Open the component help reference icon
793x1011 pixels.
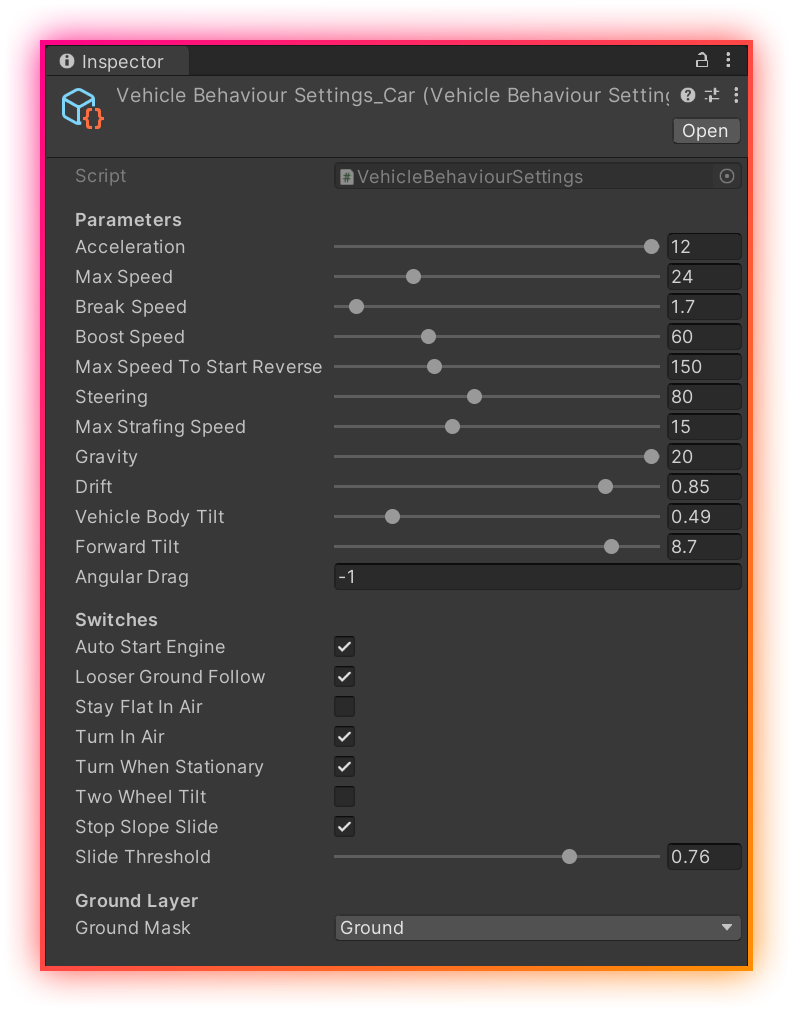point(688,95)
